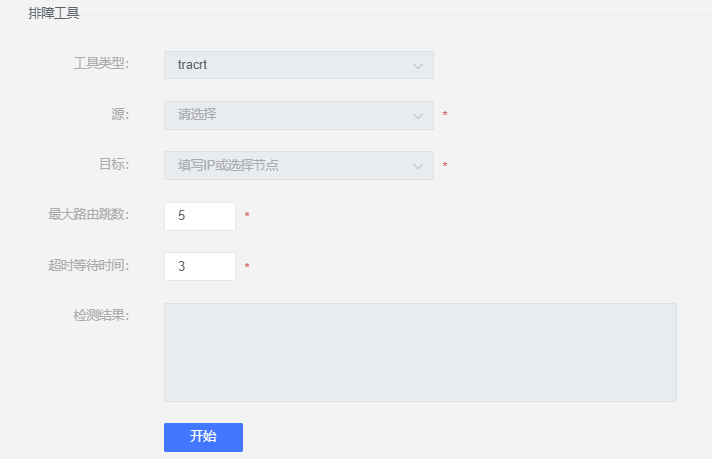The width and height of the screenshot is (712, 459).
Task: Open the 工具类型 dropdown showing tracrt
Action: [x=299, y=65]
